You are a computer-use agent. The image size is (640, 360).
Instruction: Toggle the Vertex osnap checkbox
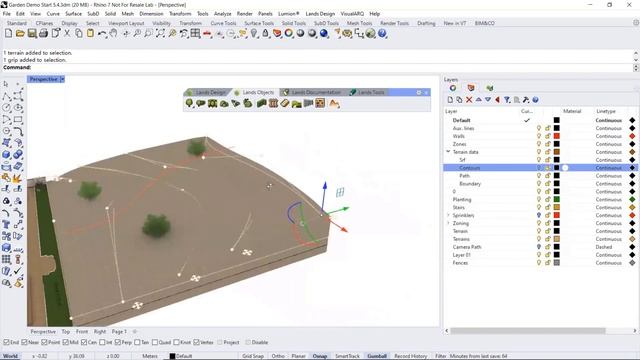(196, 342)
